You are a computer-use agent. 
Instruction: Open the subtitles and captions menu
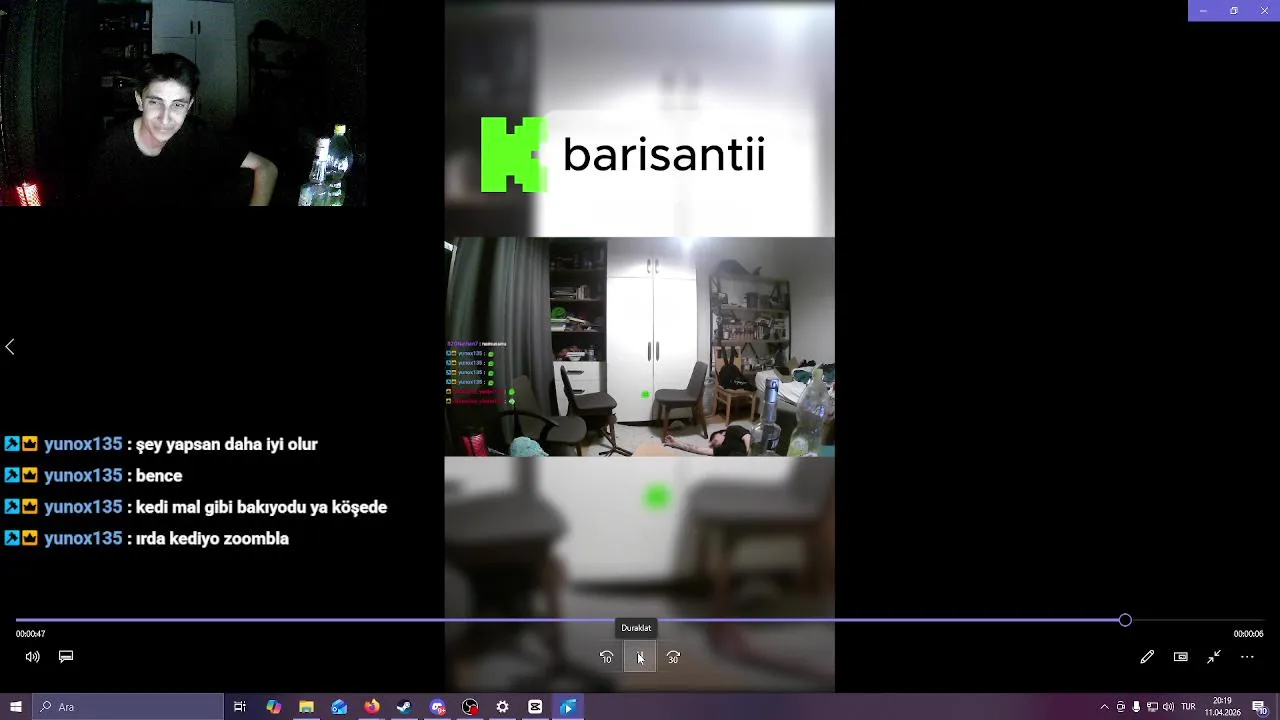tap(66, 657)
